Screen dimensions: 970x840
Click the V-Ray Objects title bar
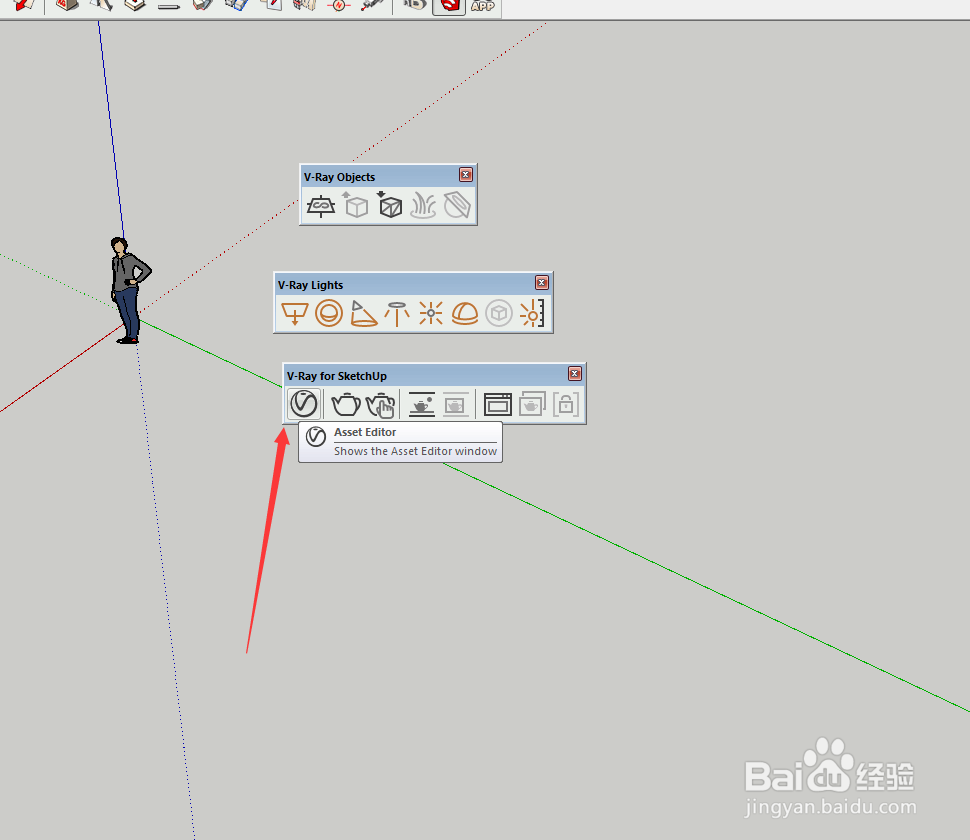[x=388, y=176]
